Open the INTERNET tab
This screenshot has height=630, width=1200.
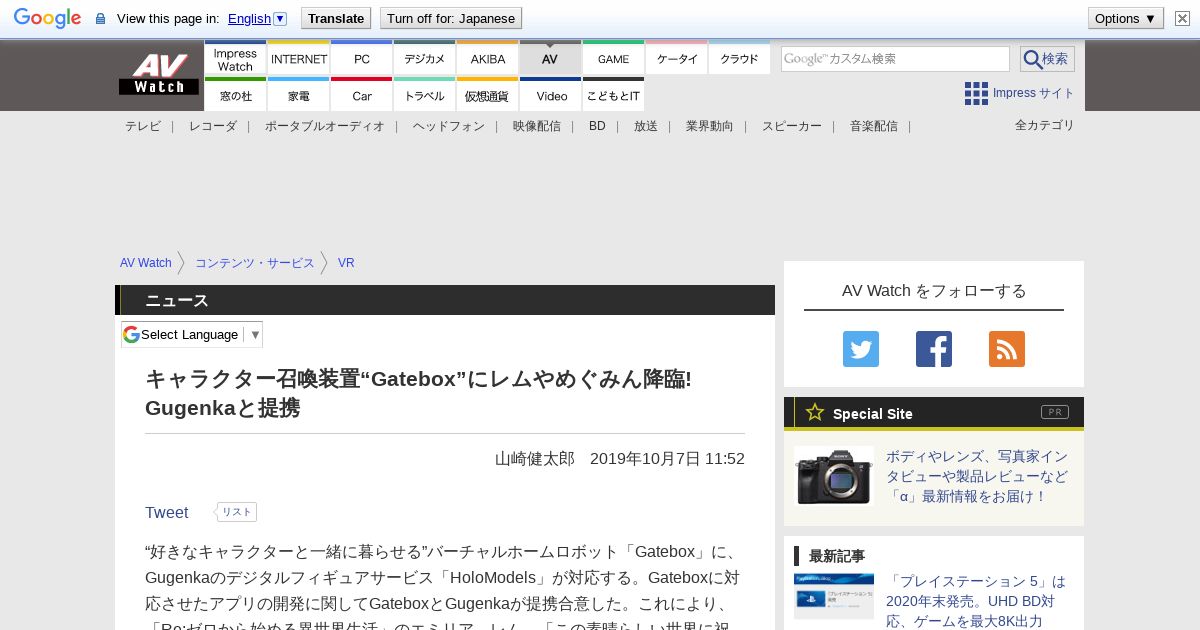299,59
